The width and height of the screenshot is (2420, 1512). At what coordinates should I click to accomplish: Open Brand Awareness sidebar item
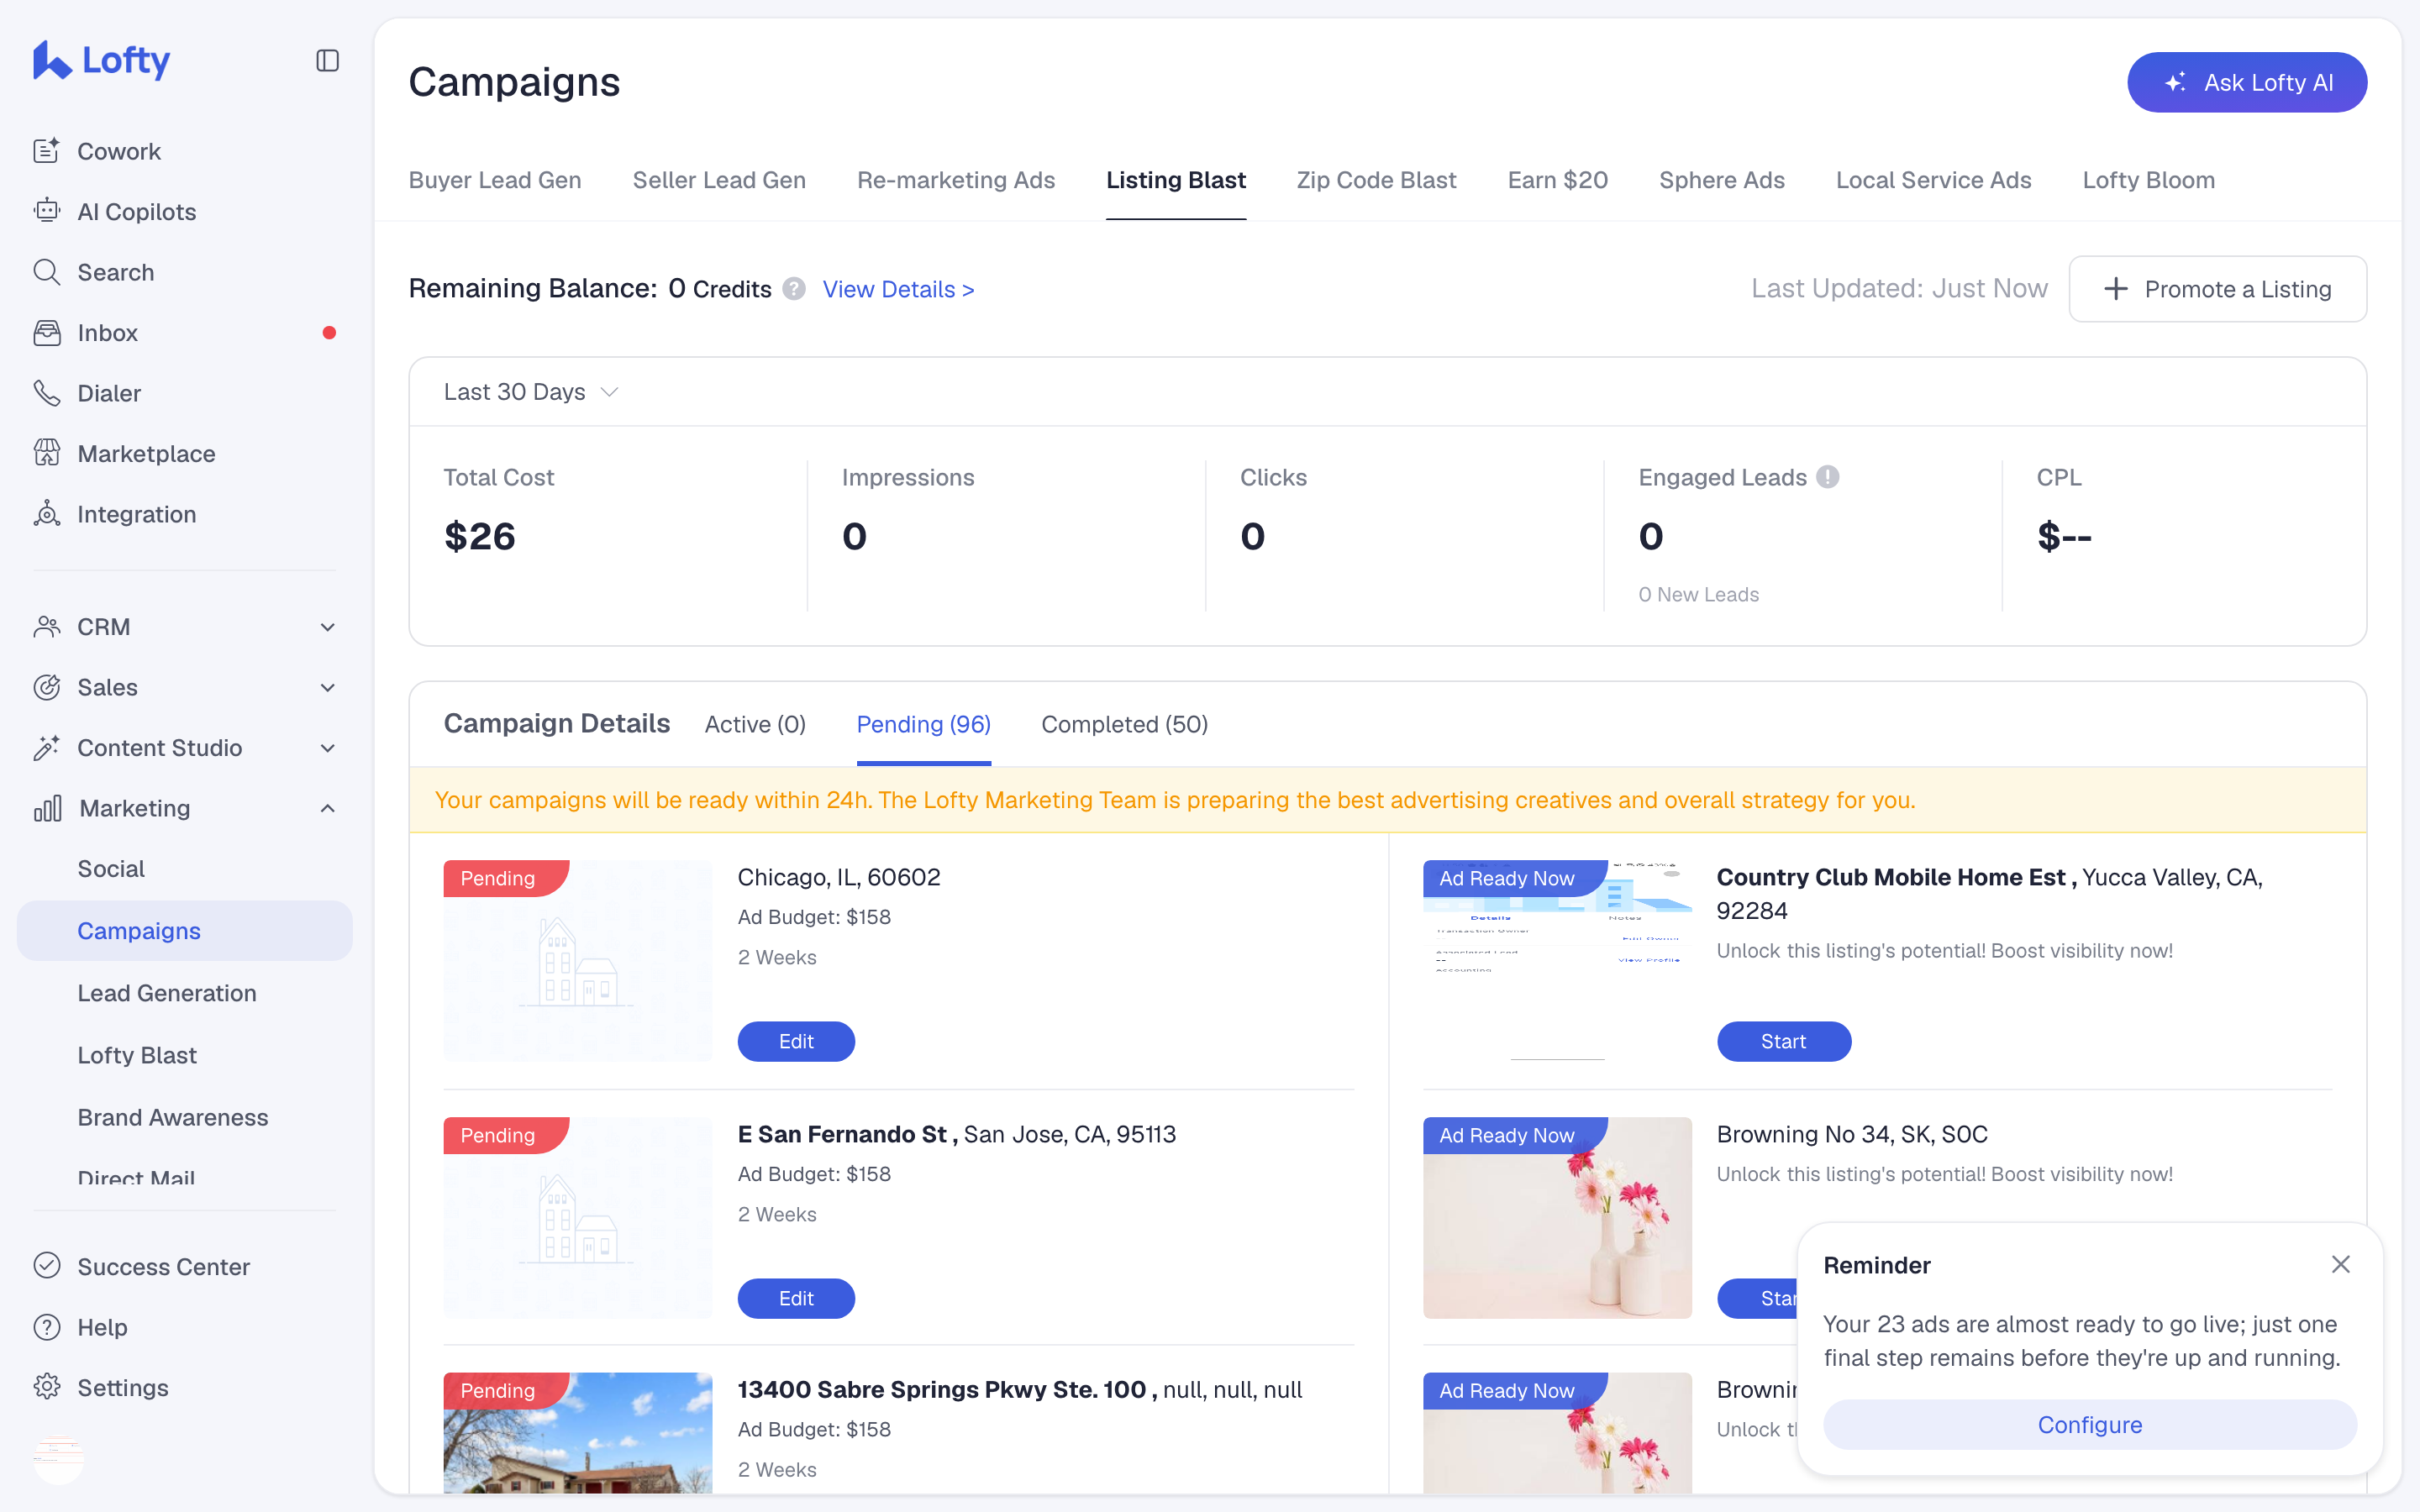173,1116
